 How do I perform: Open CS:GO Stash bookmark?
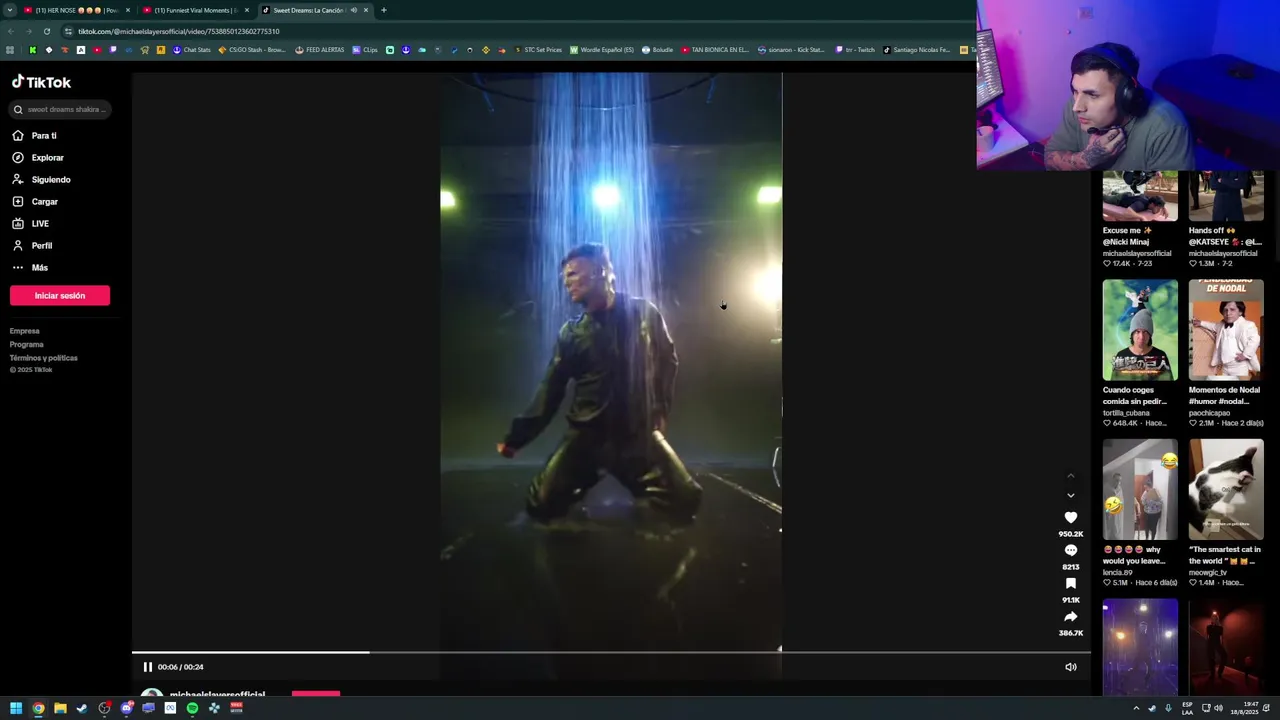pyautogui.click(x=252, y=50)
